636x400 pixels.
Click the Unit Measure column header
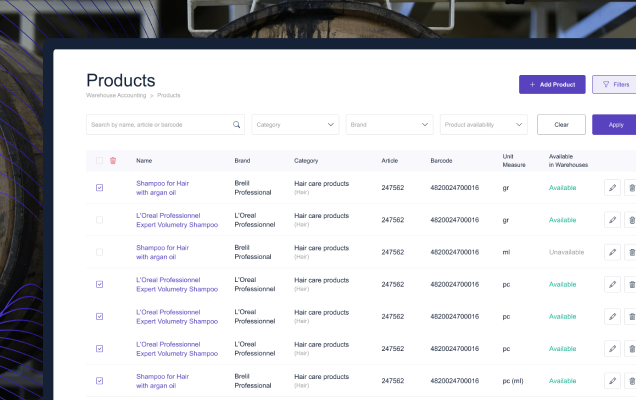(x=514, y=161)
